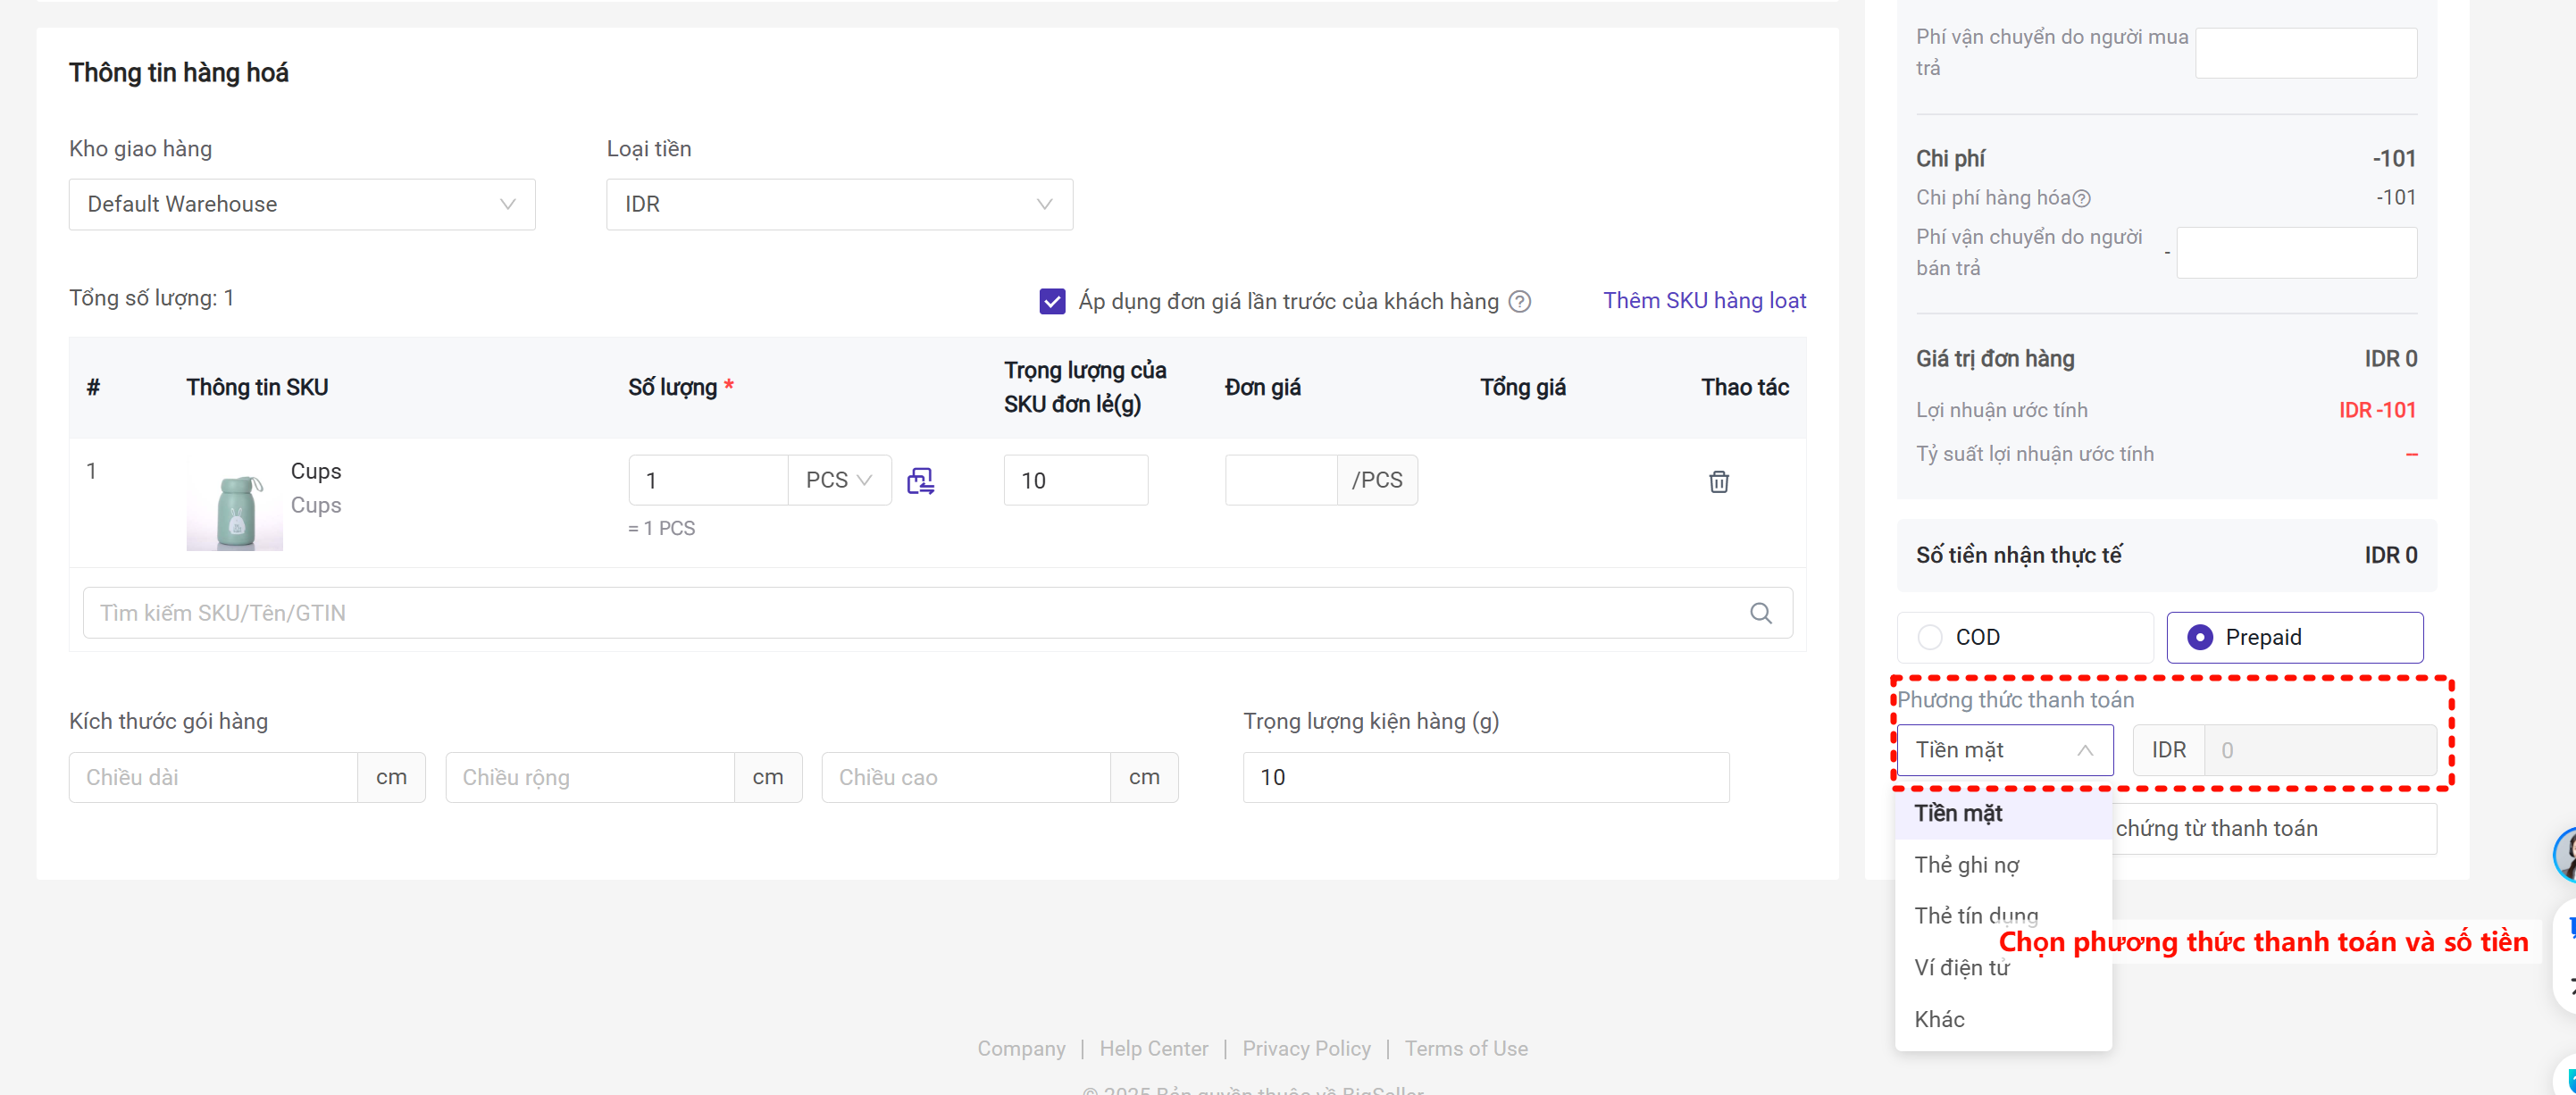Image resolution: width=2576 pixels, height=1095 pixels.
Task: Click the unit conversion icon next to PCS
Action: pyautogui.click(x=920, y=481)
